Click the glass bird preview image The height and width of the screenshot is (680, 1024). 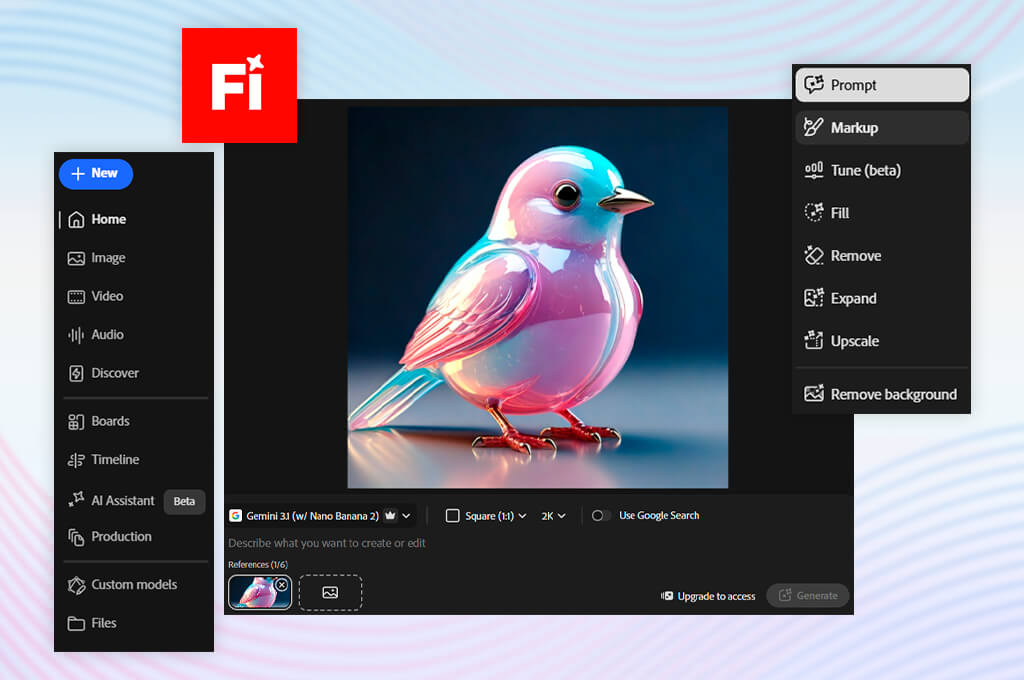click(537, 298)
